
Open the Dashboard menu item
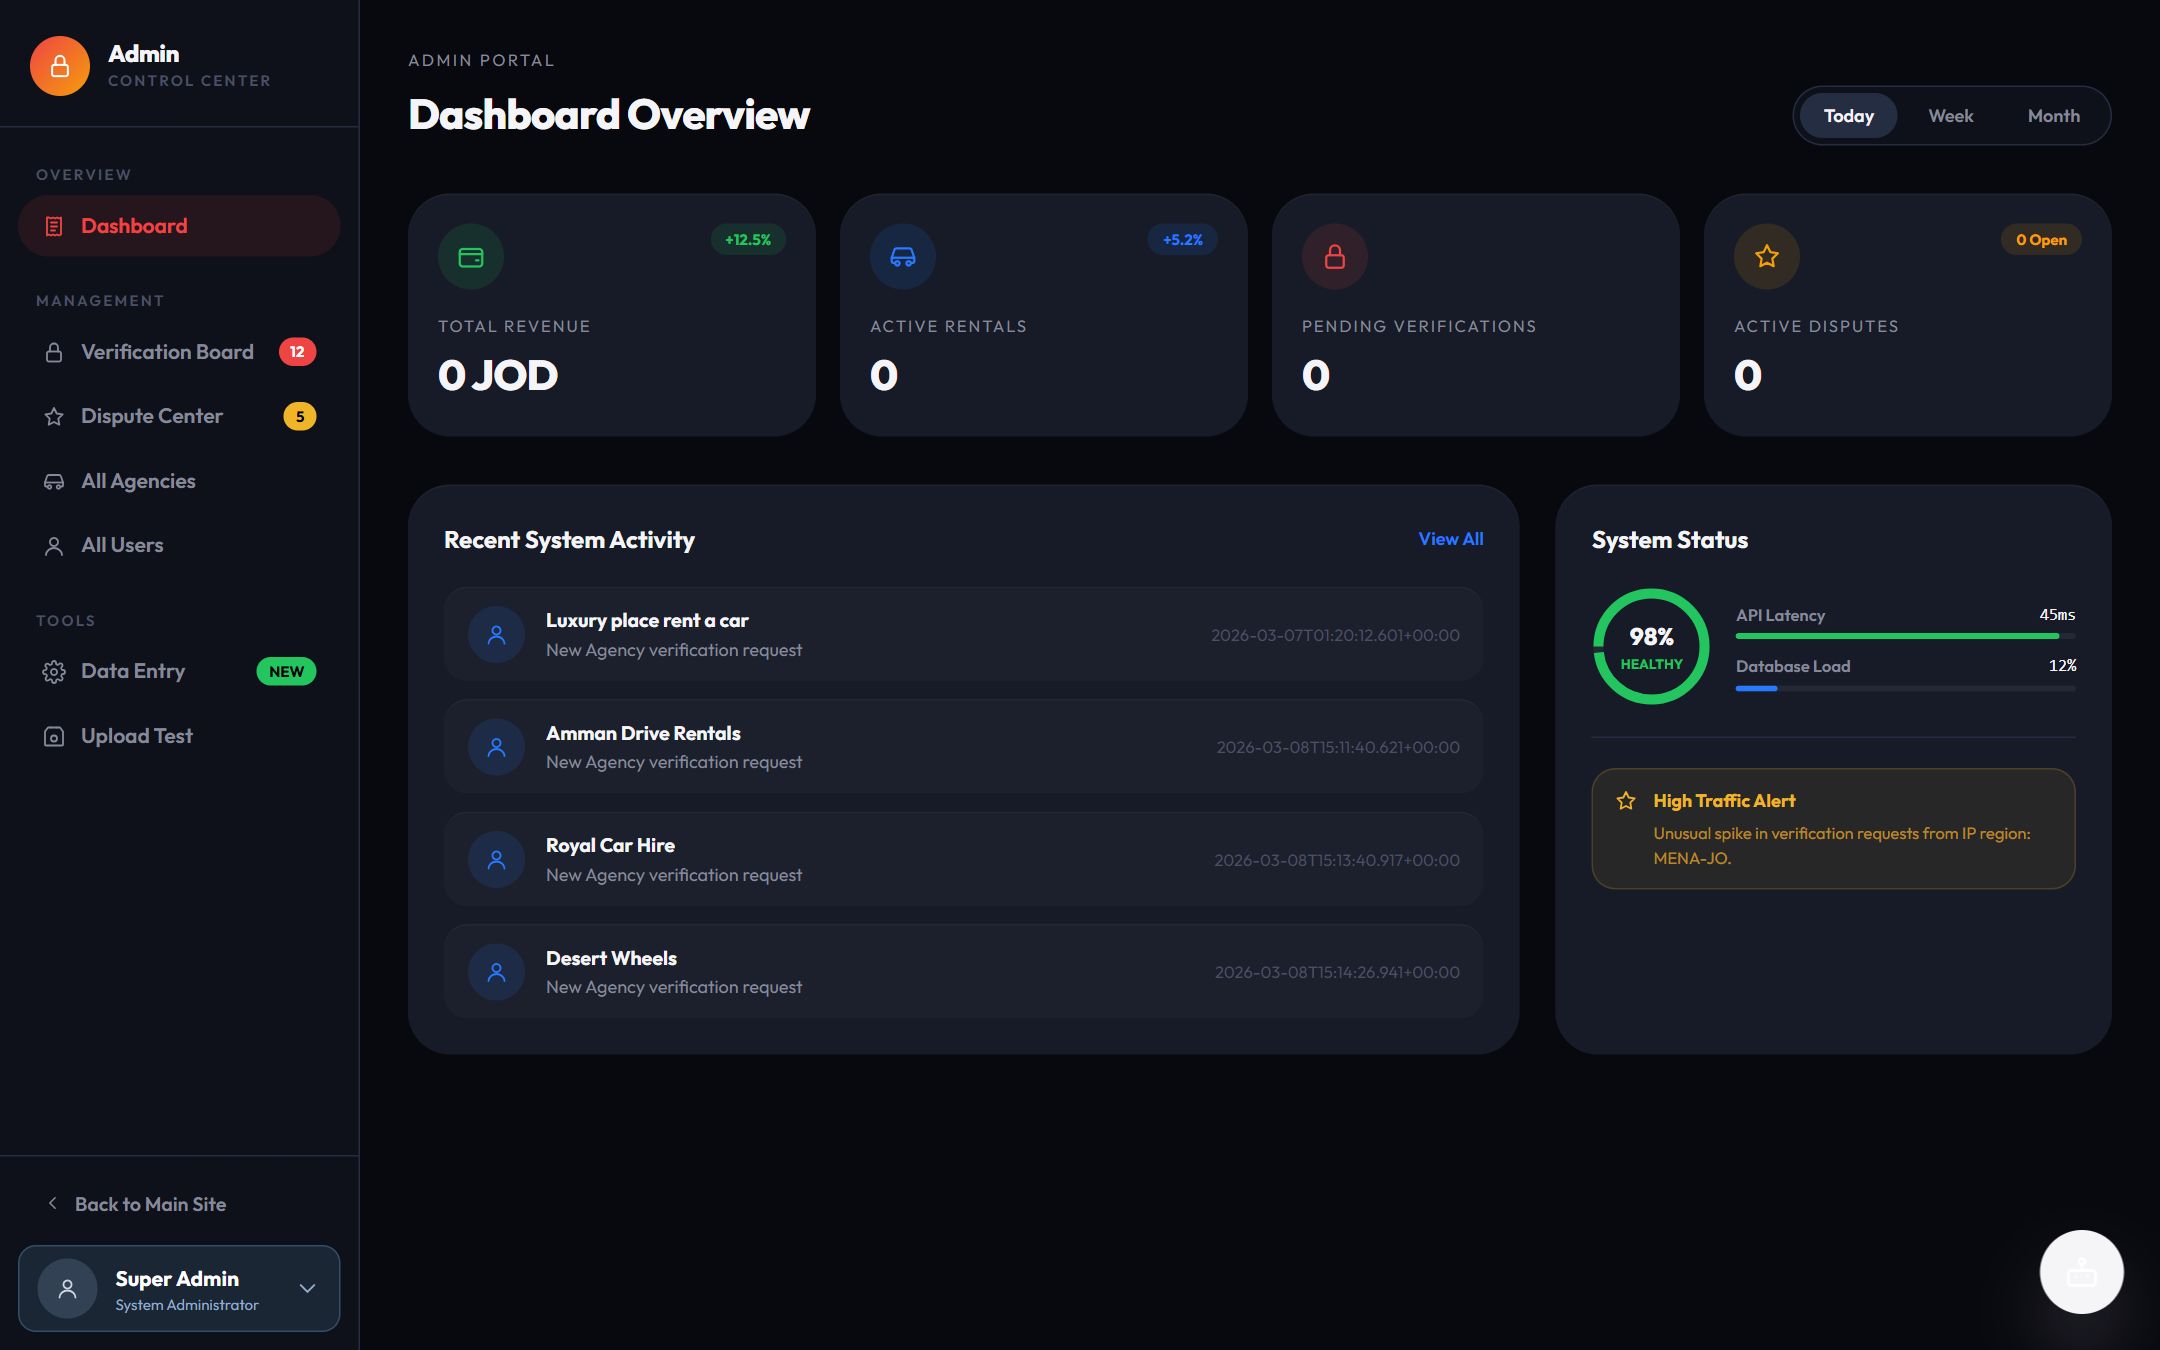(179, 226)
